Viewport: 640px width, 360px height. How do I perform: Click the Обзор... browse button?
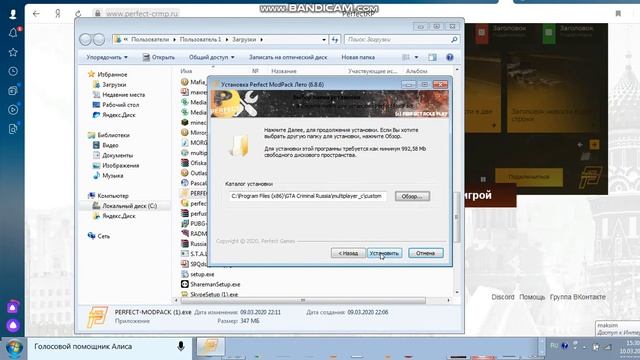click(x=412, y=196)
